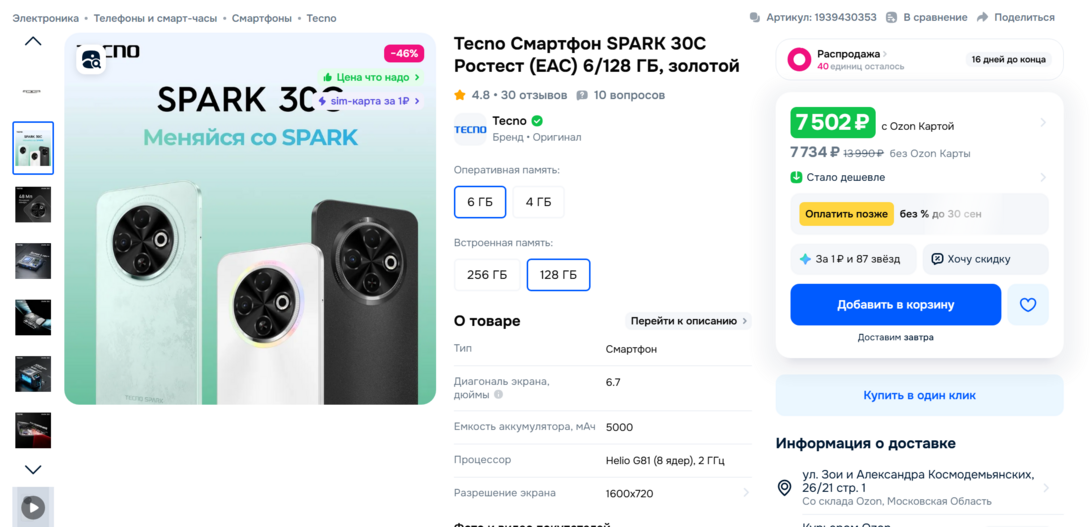Click the compare icon labeled В сравнение
The height and width of the screenshot is (527, 1090).
click(x=894, y=17)
